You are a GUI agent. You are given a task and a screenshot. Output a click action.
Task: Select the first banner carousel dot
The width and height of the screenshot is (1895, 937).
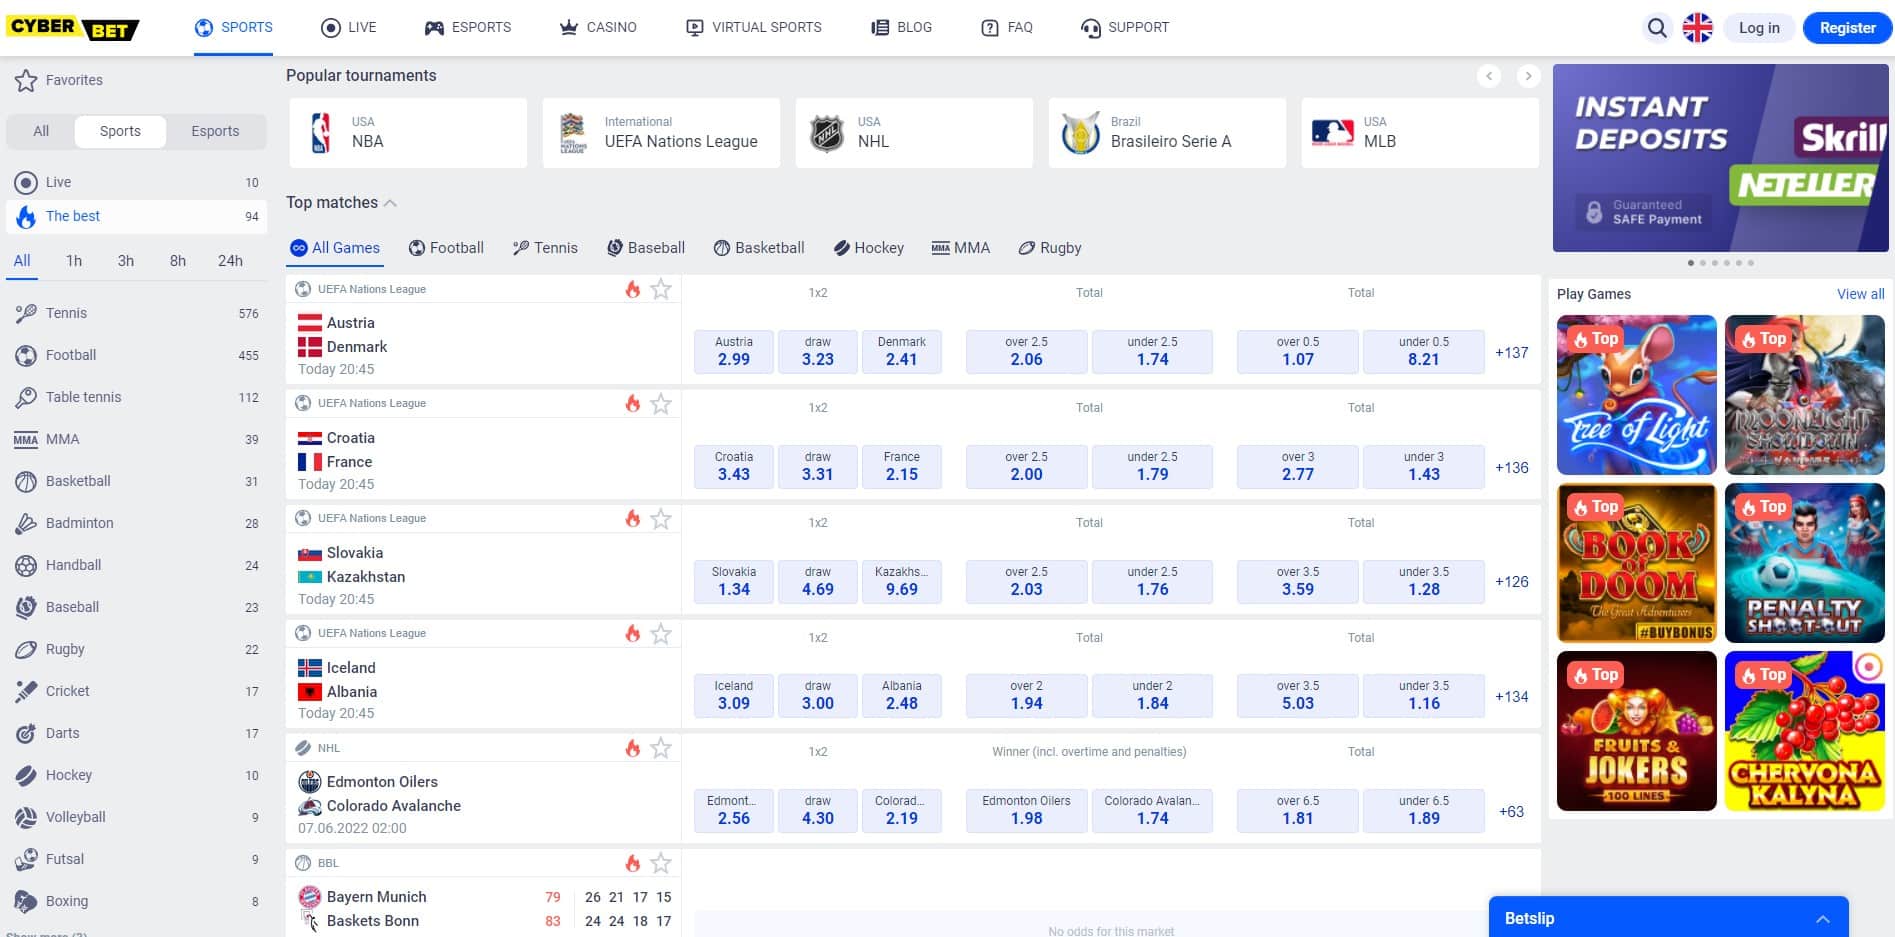(x=1691, y=263)
